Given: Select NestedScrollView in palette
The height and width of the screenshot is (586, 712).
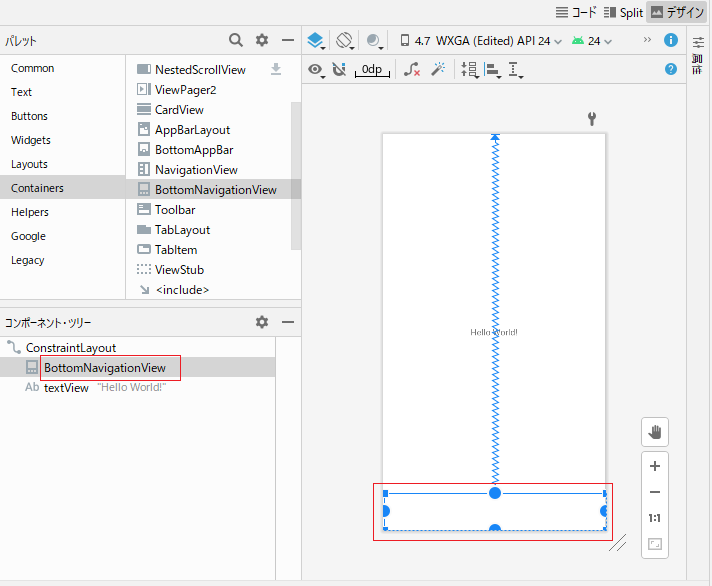Looking at the screenshot, I should [x=200, y=69].
